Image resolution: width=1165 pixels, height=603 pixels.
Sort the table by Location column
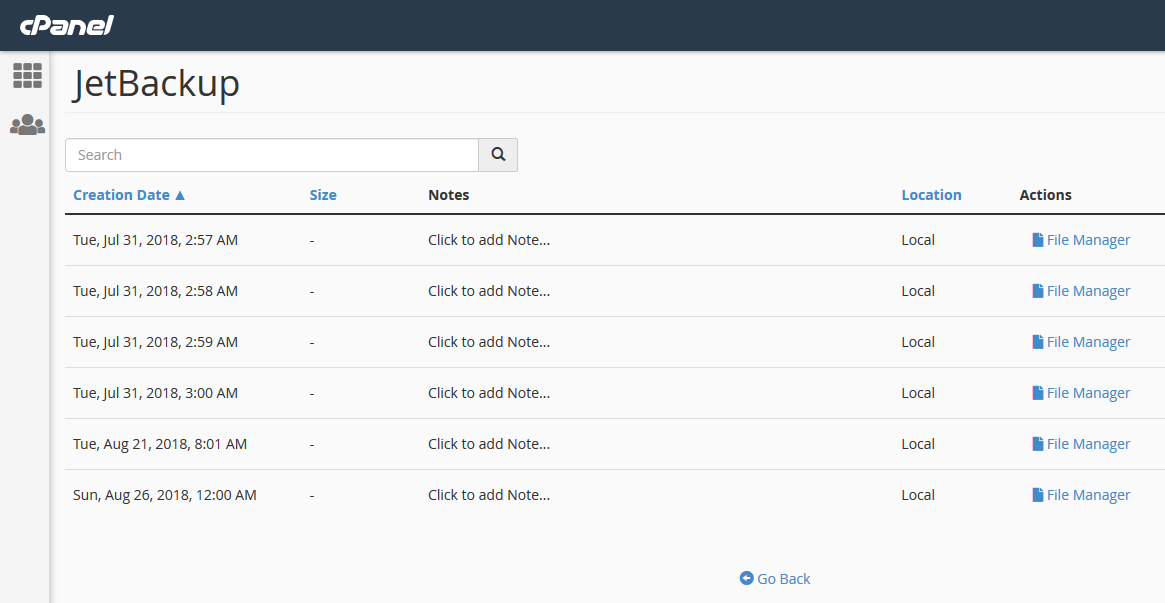[931, 195]
